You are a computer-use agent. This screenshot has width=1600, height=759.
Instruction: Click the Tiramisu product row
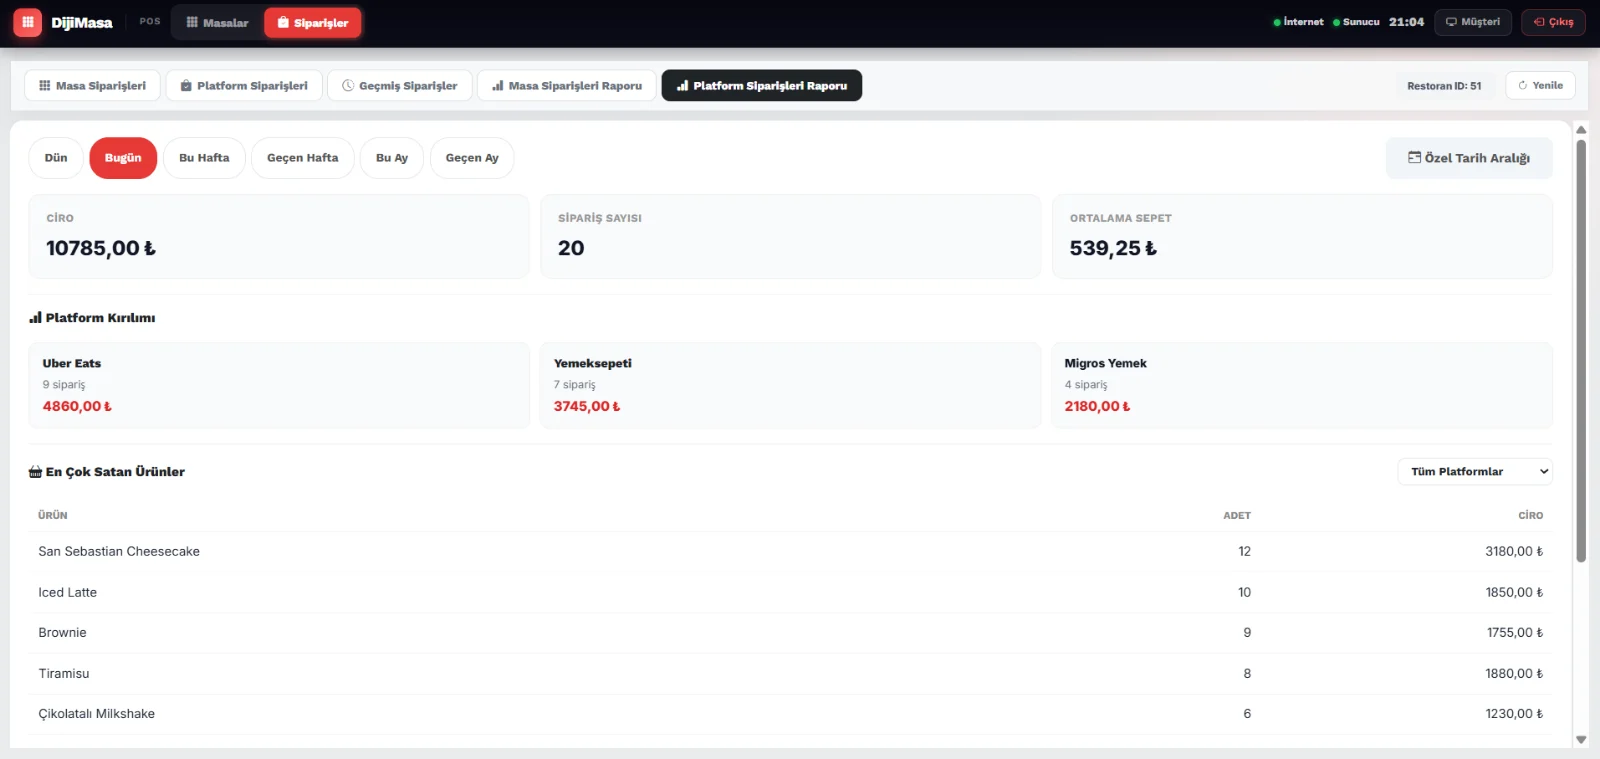click(x=790, y=674)
